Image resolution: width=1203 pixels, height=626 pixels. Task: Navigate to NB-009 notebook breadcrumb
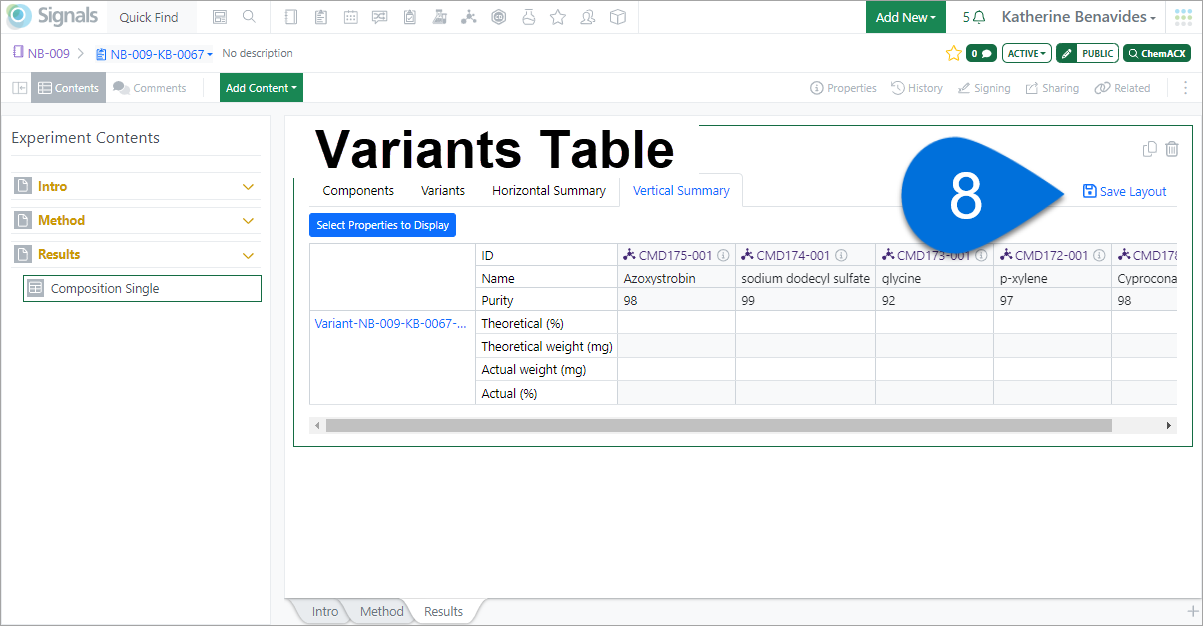pos(41,53)
